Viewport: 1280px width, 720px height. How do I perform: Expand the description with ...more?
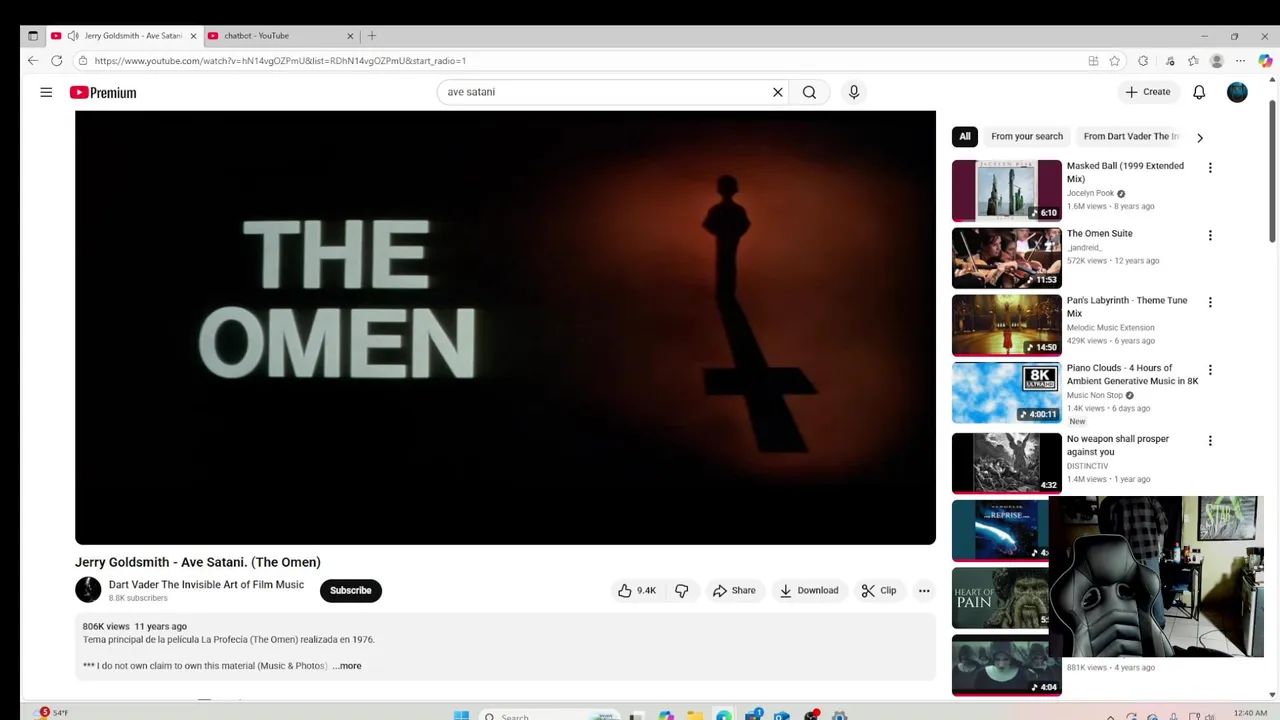[347, 666]
